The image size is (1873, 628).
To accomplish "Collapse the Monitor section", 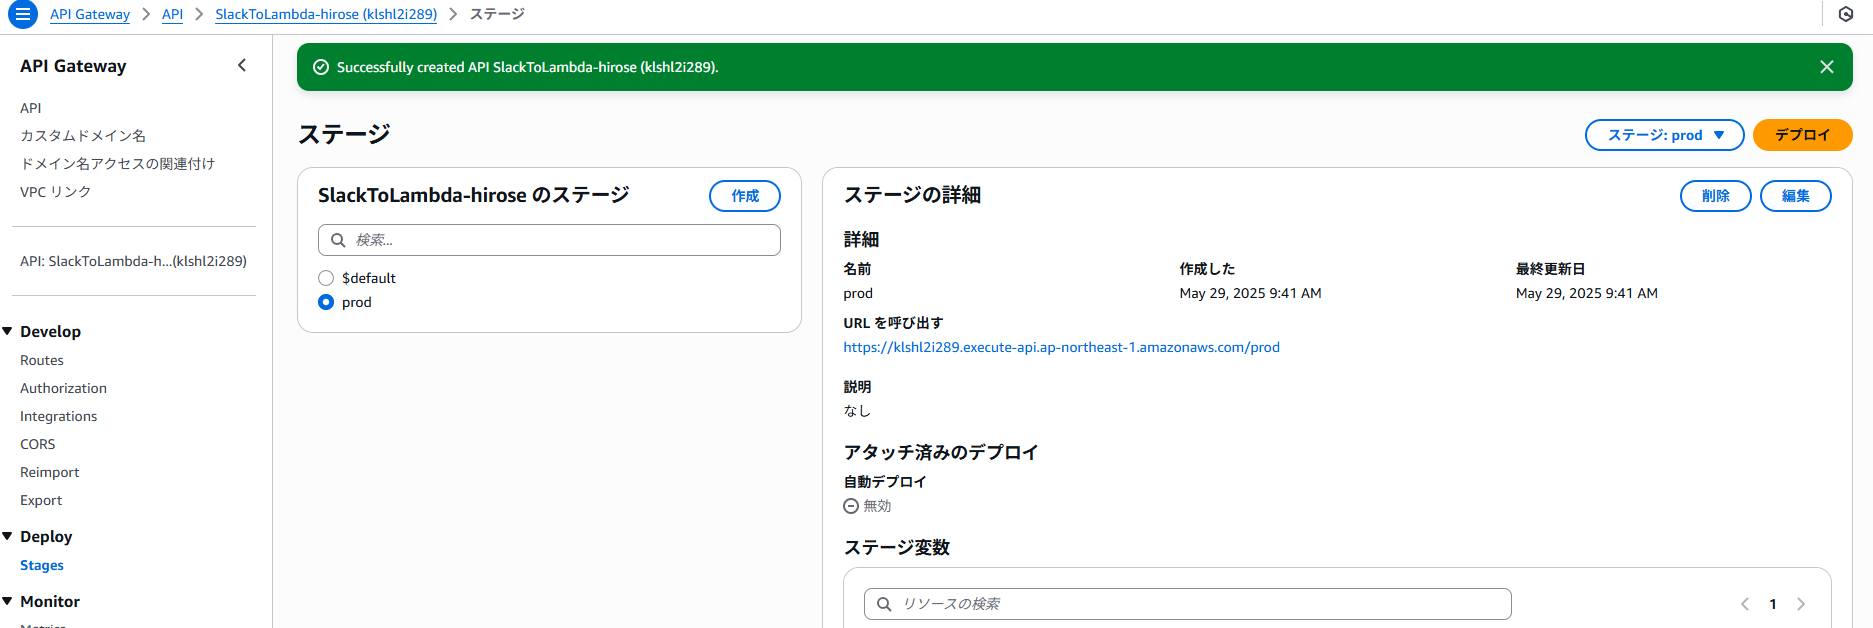I will [x=7, y=601].
